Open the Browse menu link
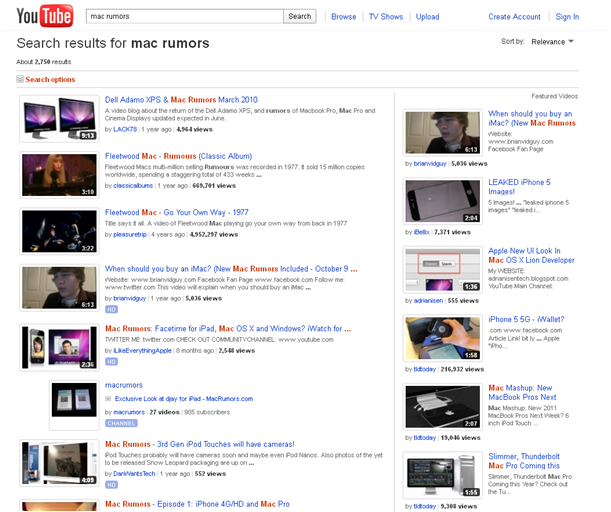The width and height of the screenshot is (611, 512). coord(343,17)
